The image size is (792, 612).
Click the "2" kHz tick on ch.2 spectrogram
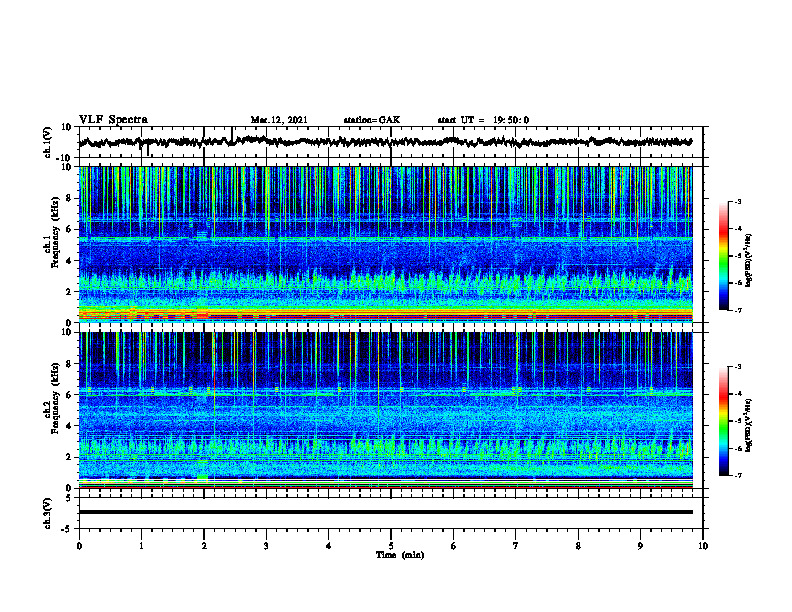(70, 457)
